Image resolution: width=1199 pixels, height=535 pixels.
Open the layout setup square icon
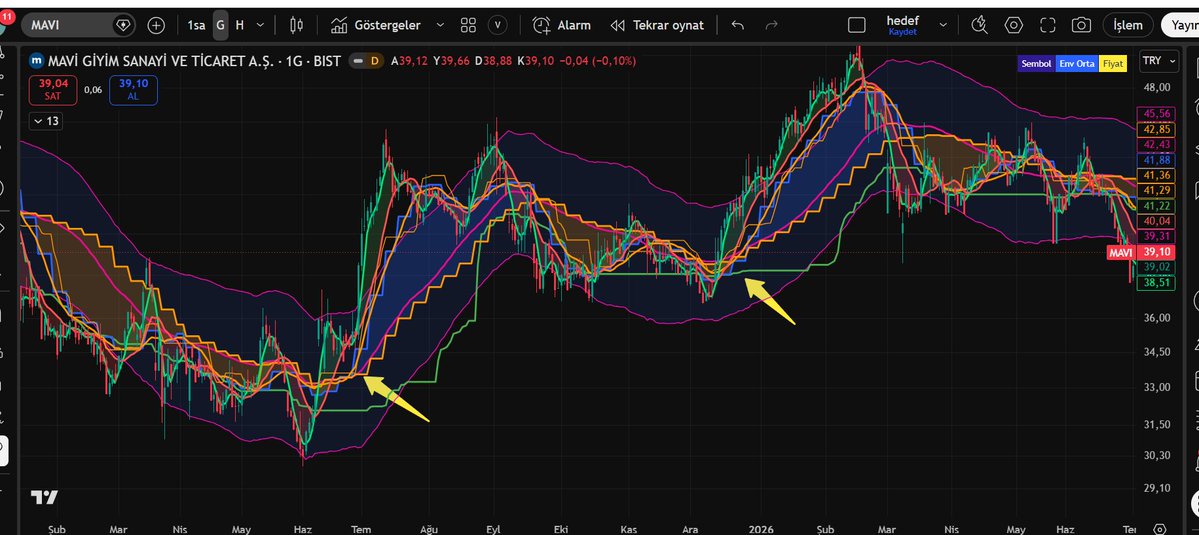[x=857, y=25]
